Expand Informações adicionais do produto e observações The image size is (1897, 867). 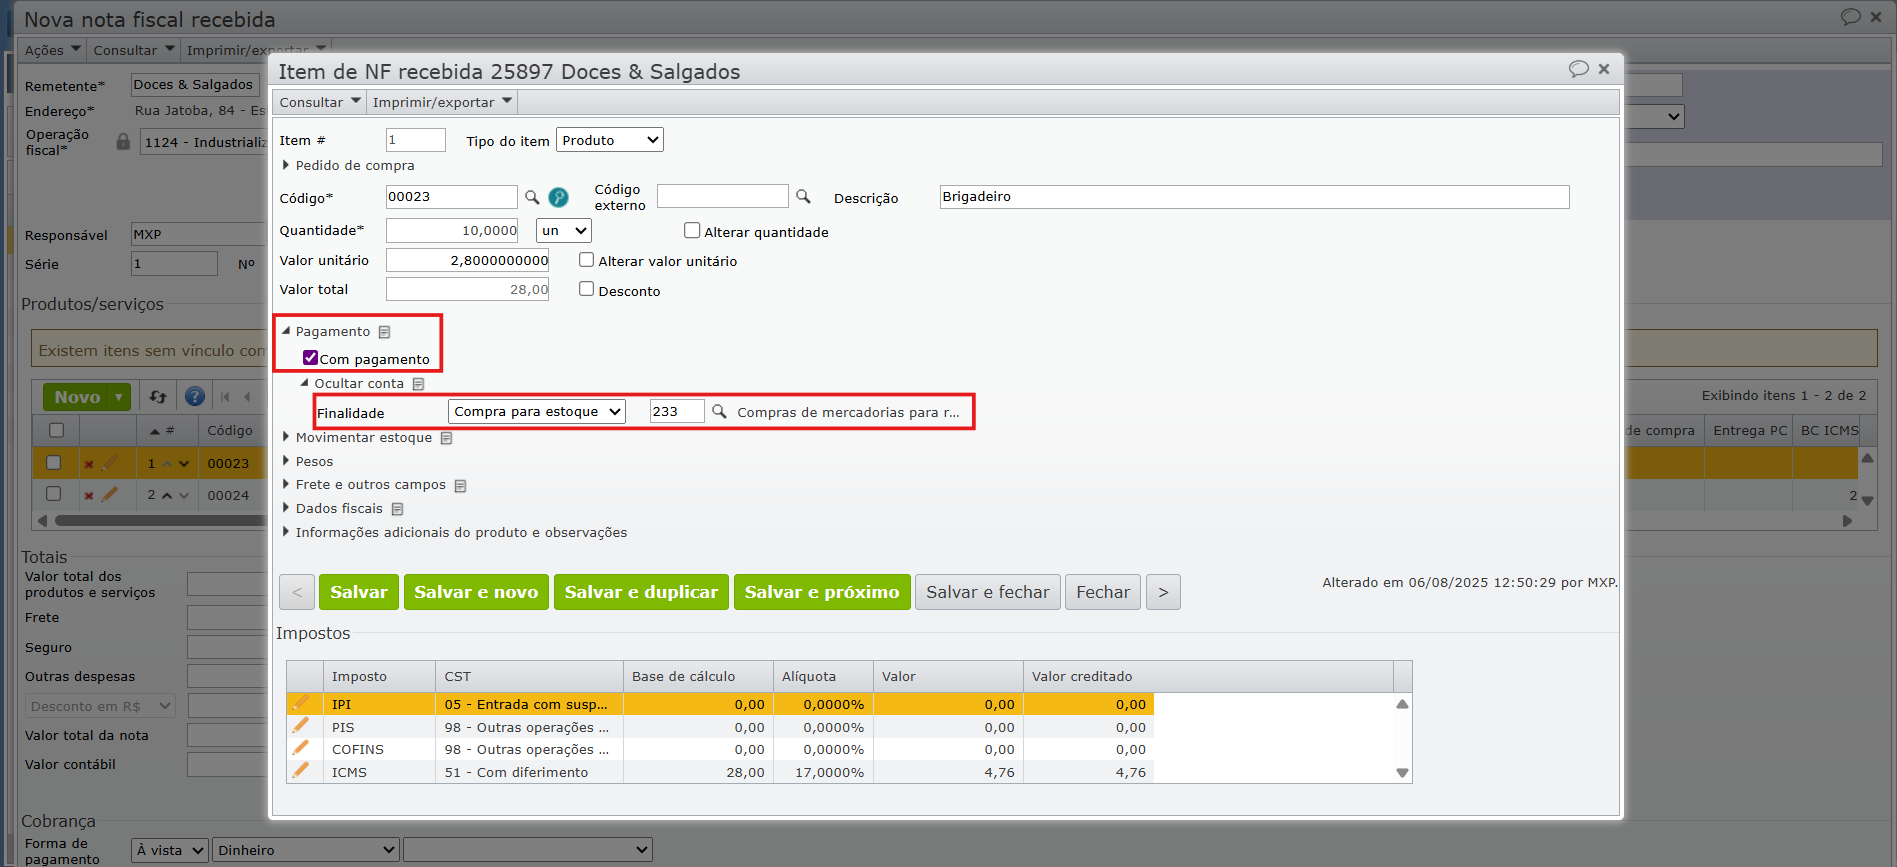coord(286,532)
